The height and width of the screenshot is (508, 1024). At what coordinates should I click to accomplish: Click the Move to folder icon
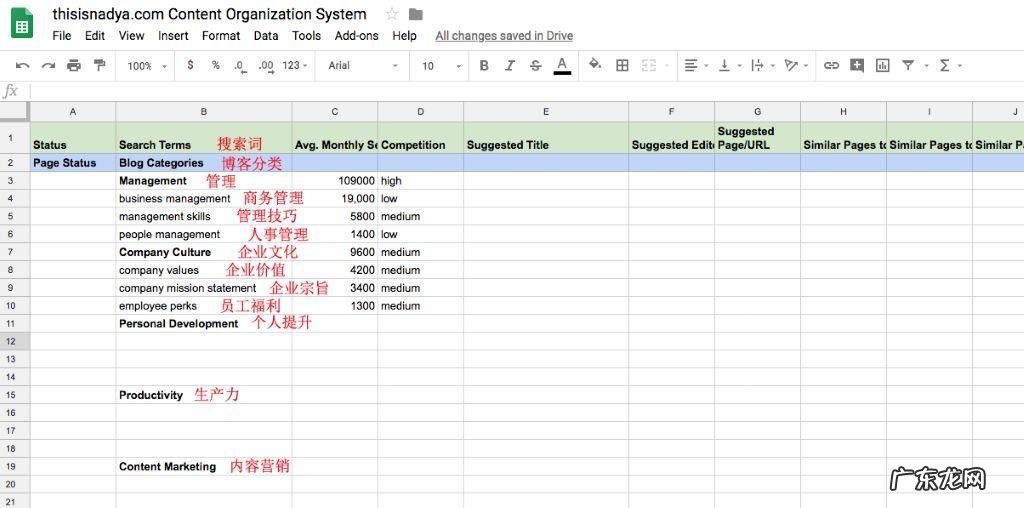pyautogui.click(x=415, y=14)
